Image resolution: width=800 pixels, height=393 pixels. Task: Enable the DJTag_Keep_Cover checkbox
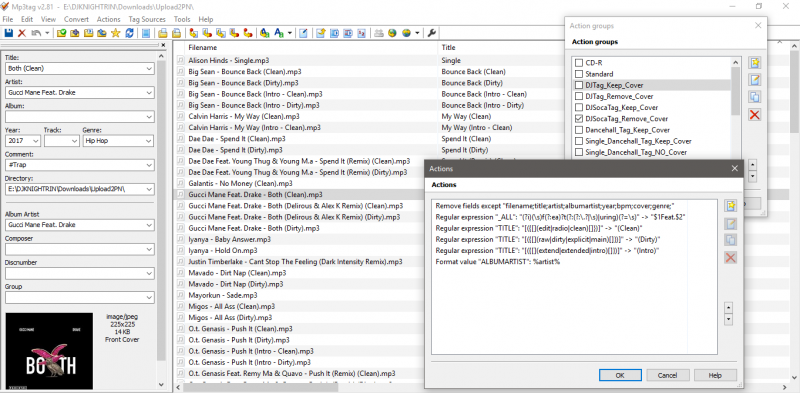tap(579, 85)
